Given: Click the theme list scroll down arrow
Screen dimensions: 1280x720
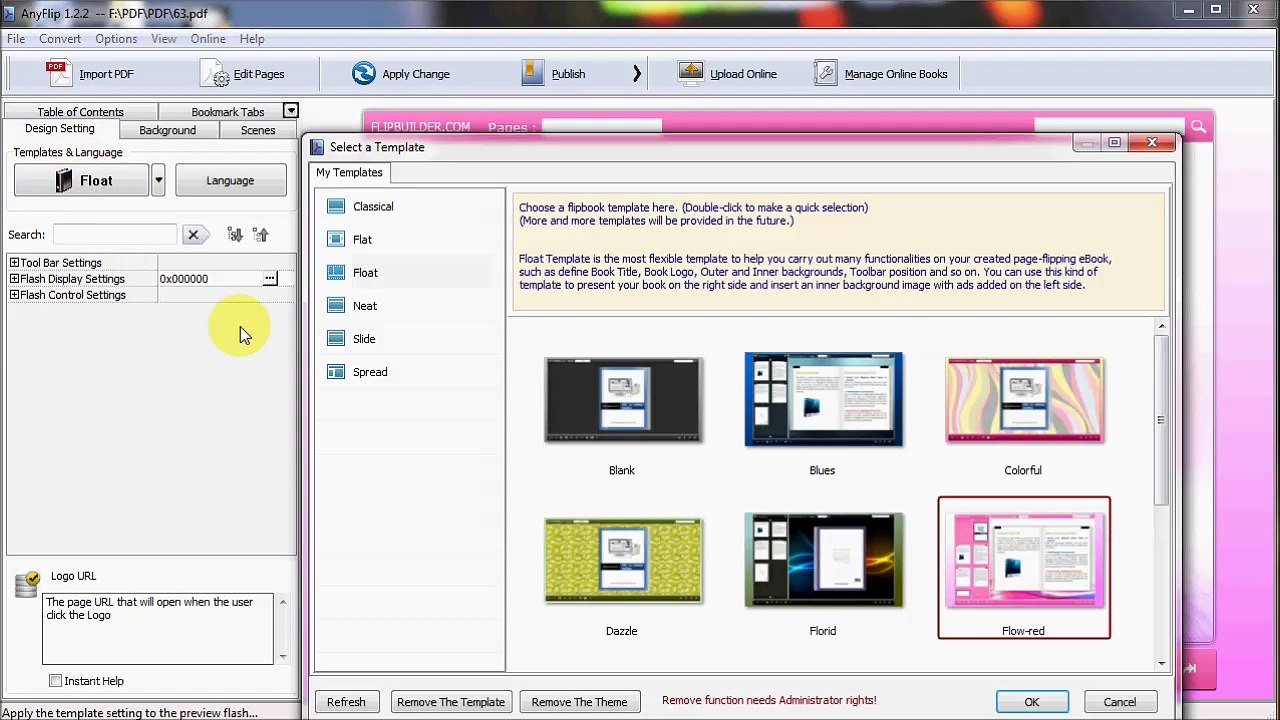Looking at the screenshot, I should tap(1161, 664).
